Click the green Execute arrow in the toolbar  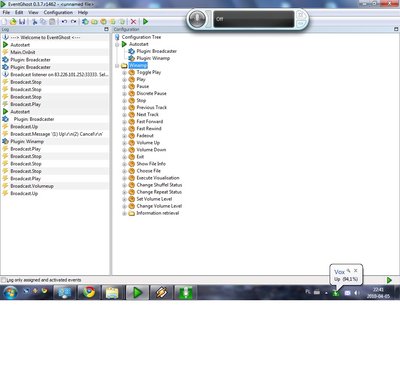(145, 22)
